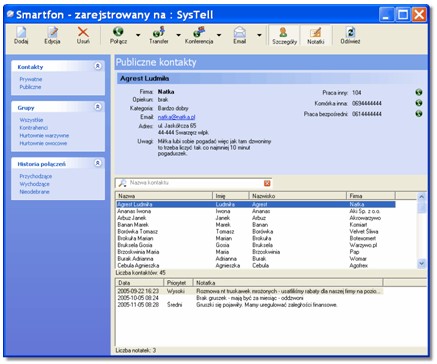
Task: Sort contacts by Firma column
Action: coord(371,196)
